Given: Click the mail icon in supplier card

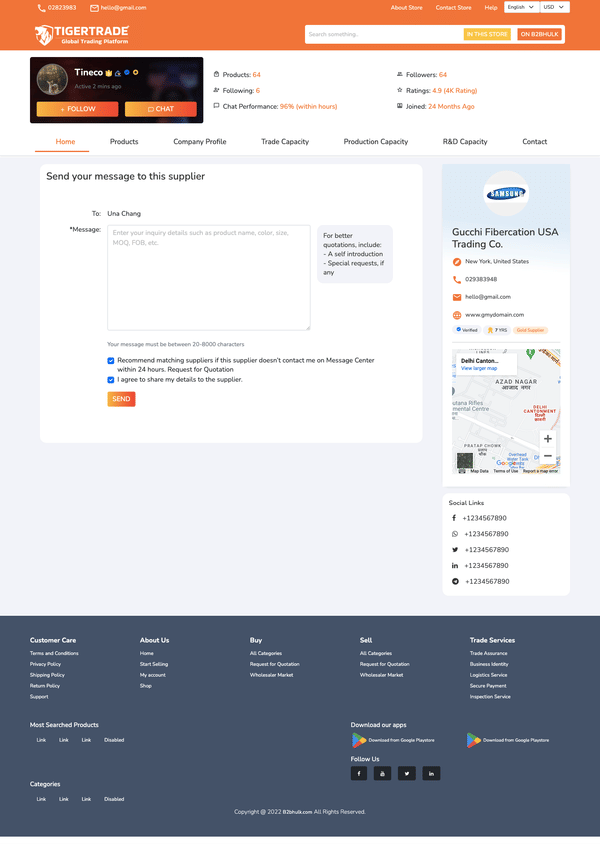Looking at the screenshot, I should pos(457,297).
